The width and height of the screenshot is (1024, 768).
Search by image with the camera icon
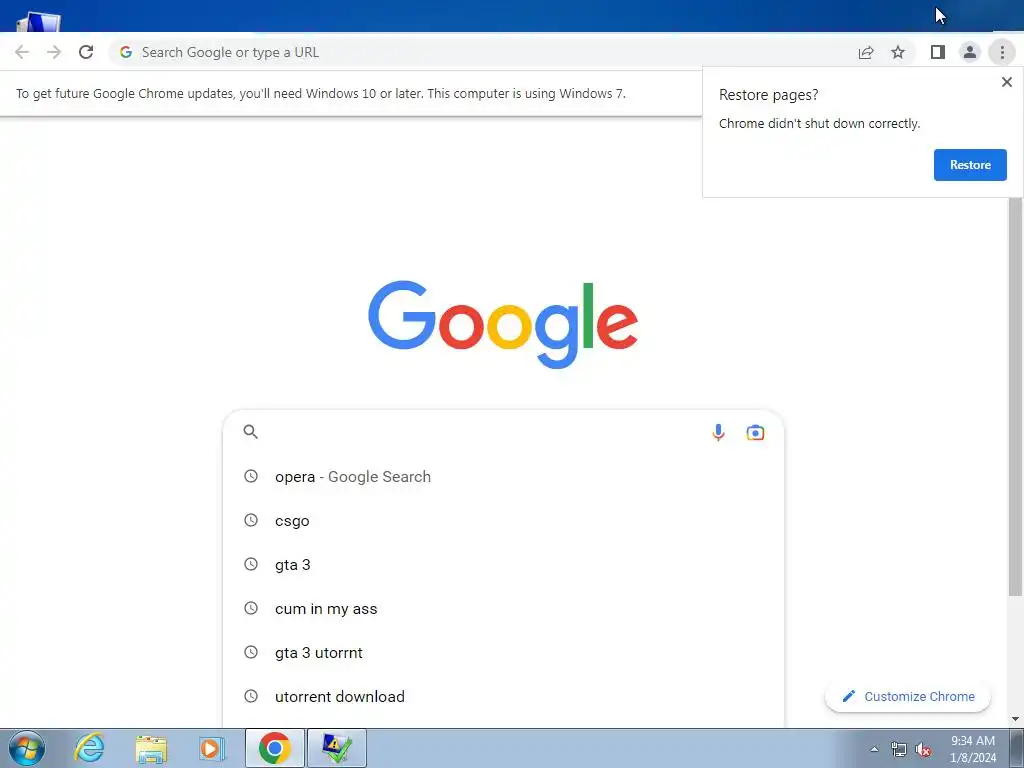click(x=756, y=432)
